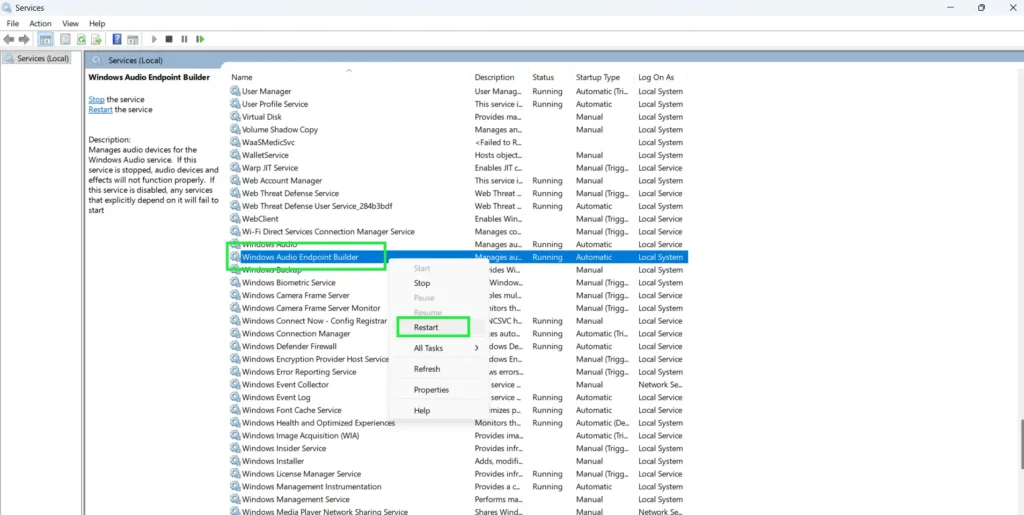
Task: Select Refresh in the context menu
Action: tap(427, 369)
